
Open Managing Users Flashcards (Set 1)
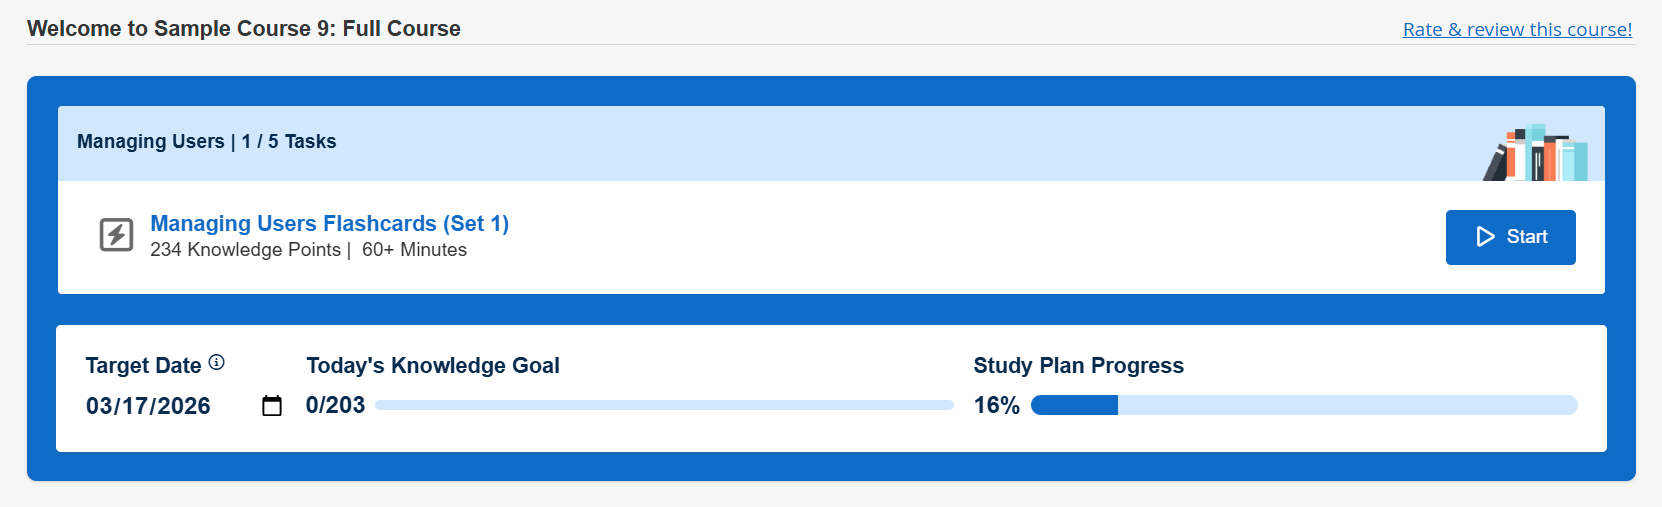(329, 223)
